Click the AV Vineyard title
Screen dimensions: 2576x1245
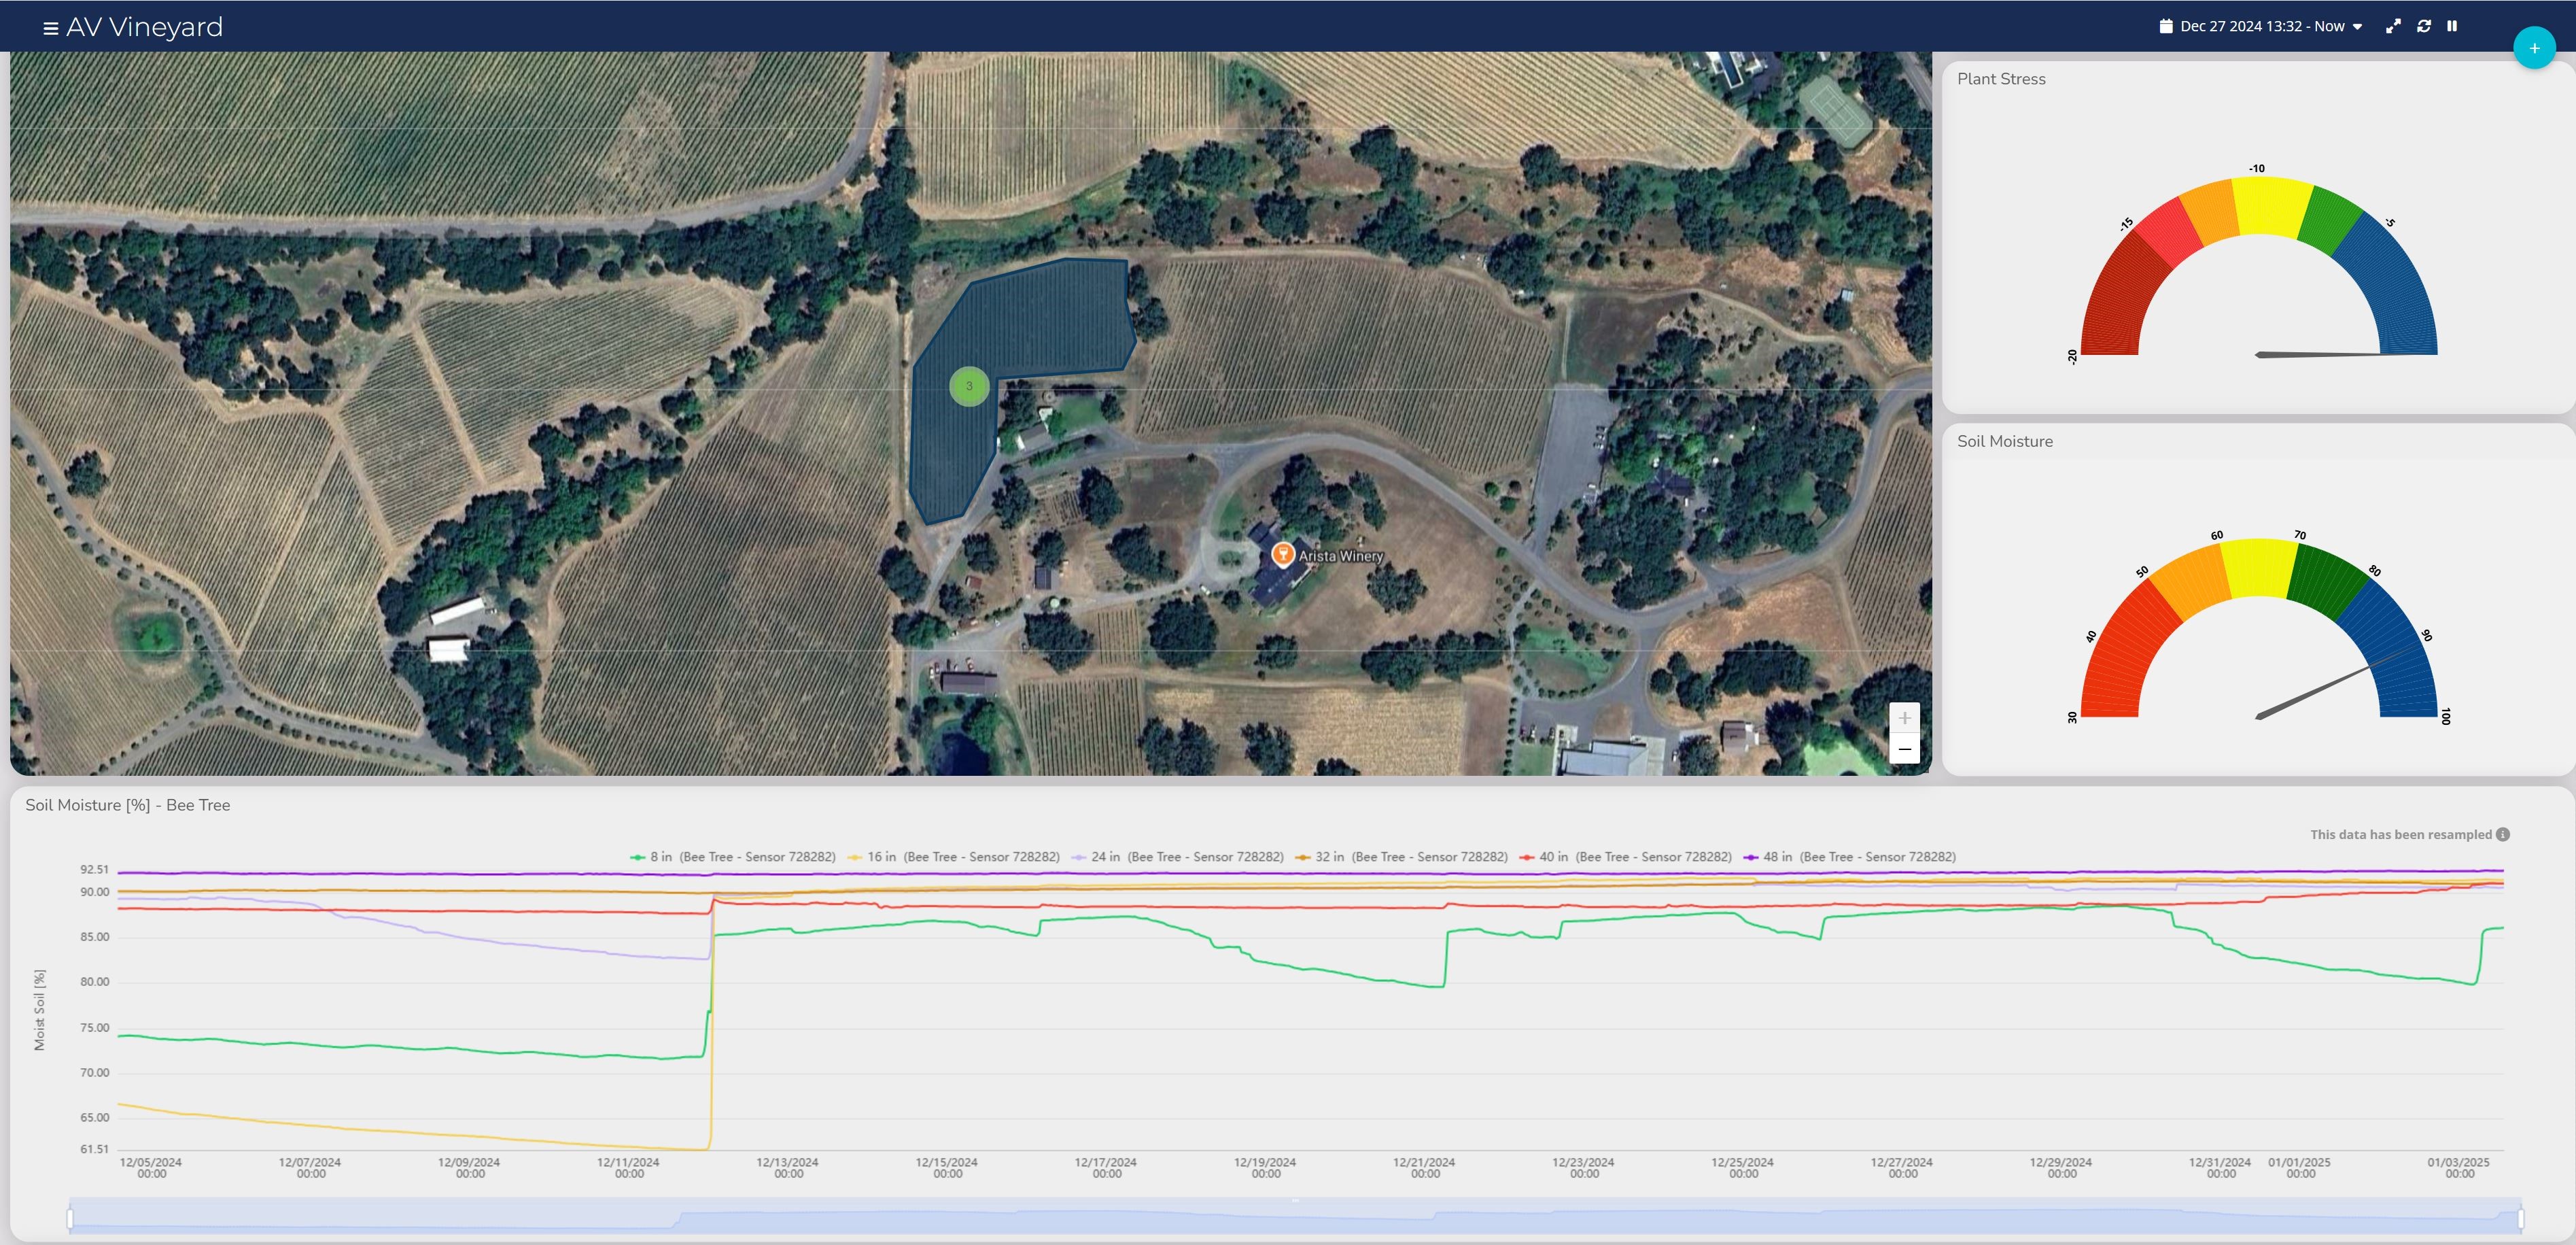(x=144, y=27)
